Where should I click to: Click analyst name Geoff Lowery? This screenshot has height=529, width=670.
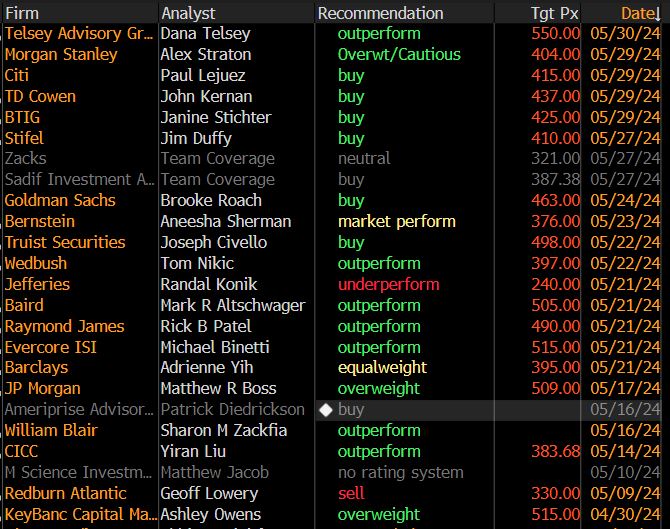(x=209, y=493)
